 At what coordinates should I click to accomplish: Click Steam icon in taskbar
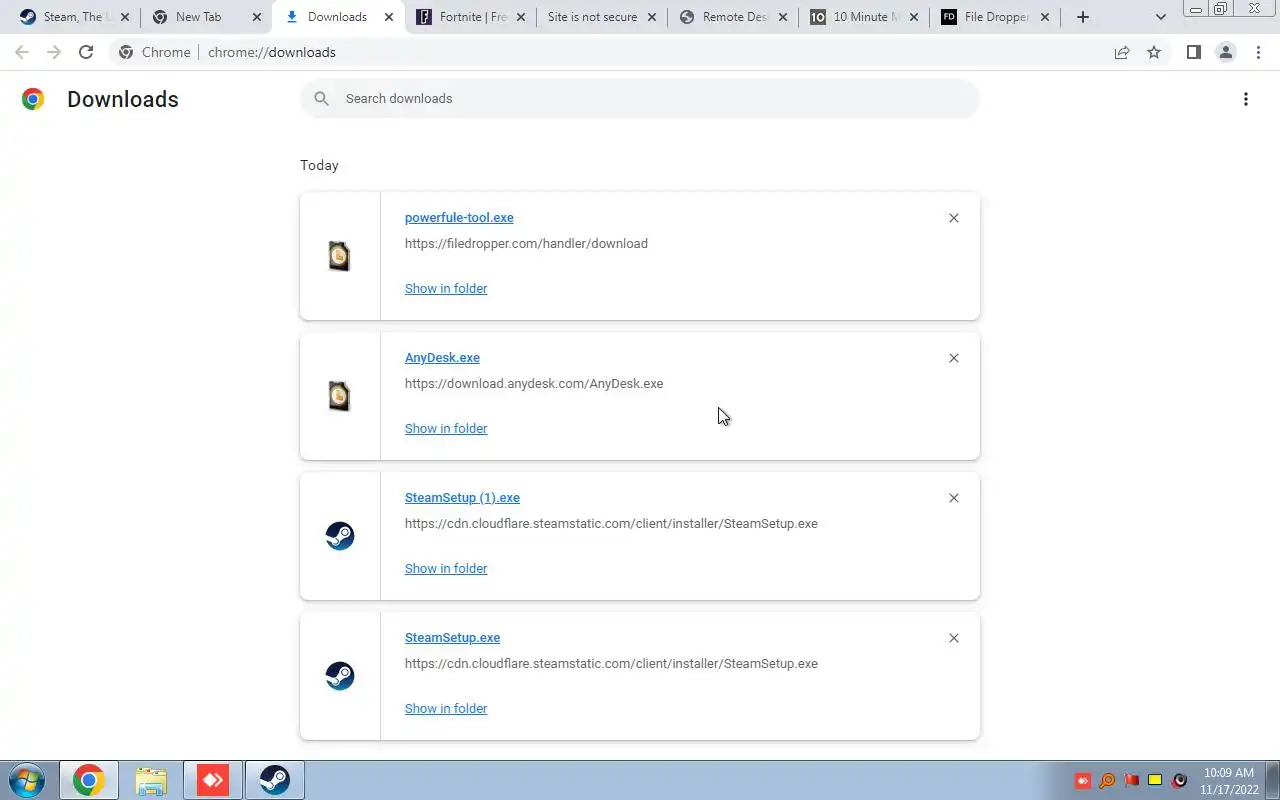pos(275,780)
